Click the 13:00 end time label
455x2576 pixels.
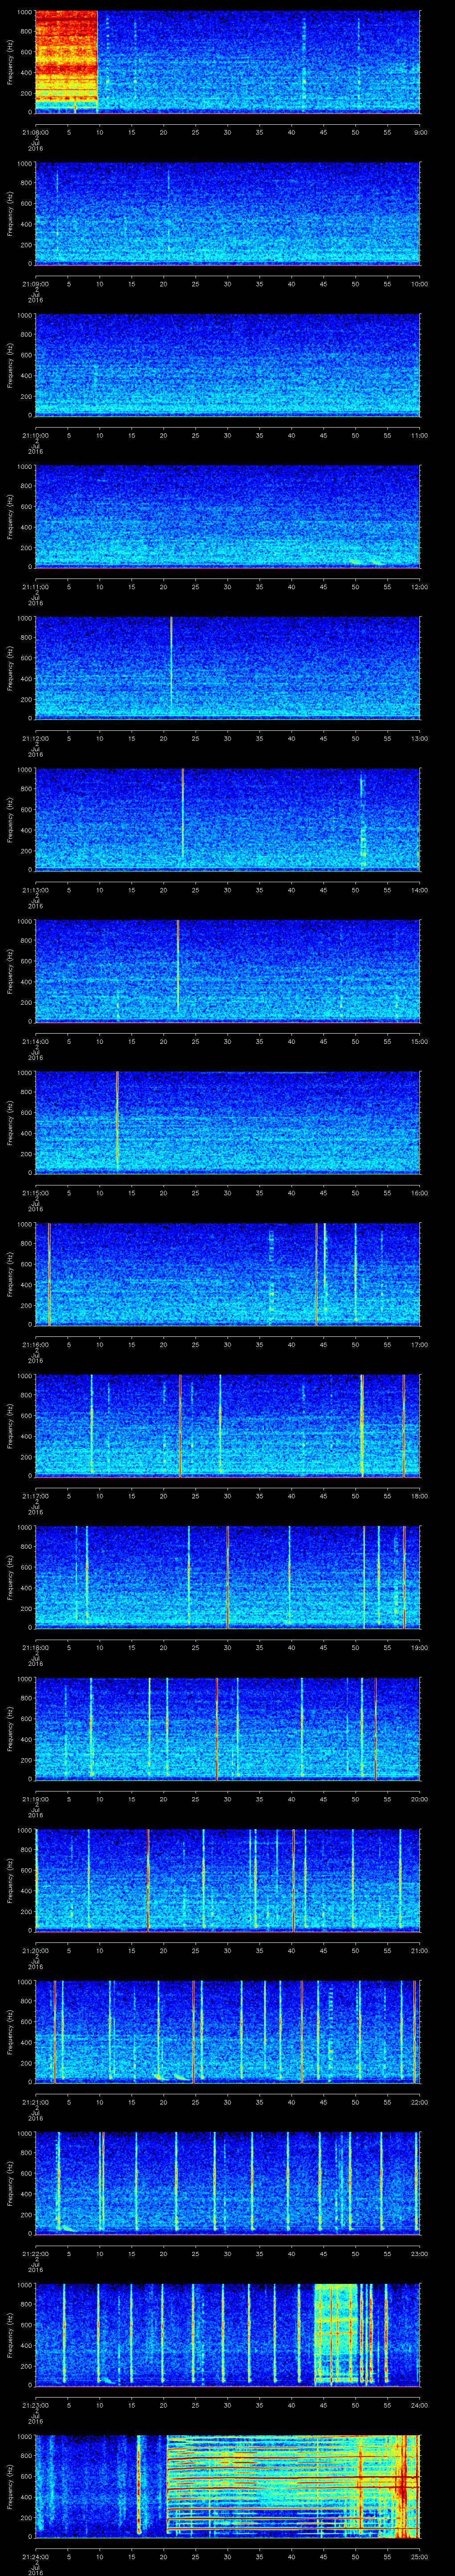coord(420,738)
